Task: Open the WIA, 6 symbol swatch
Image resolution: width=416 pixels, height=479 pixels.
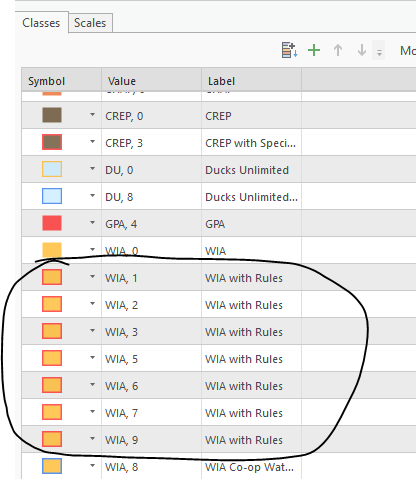Action: (x=52, y=385)
